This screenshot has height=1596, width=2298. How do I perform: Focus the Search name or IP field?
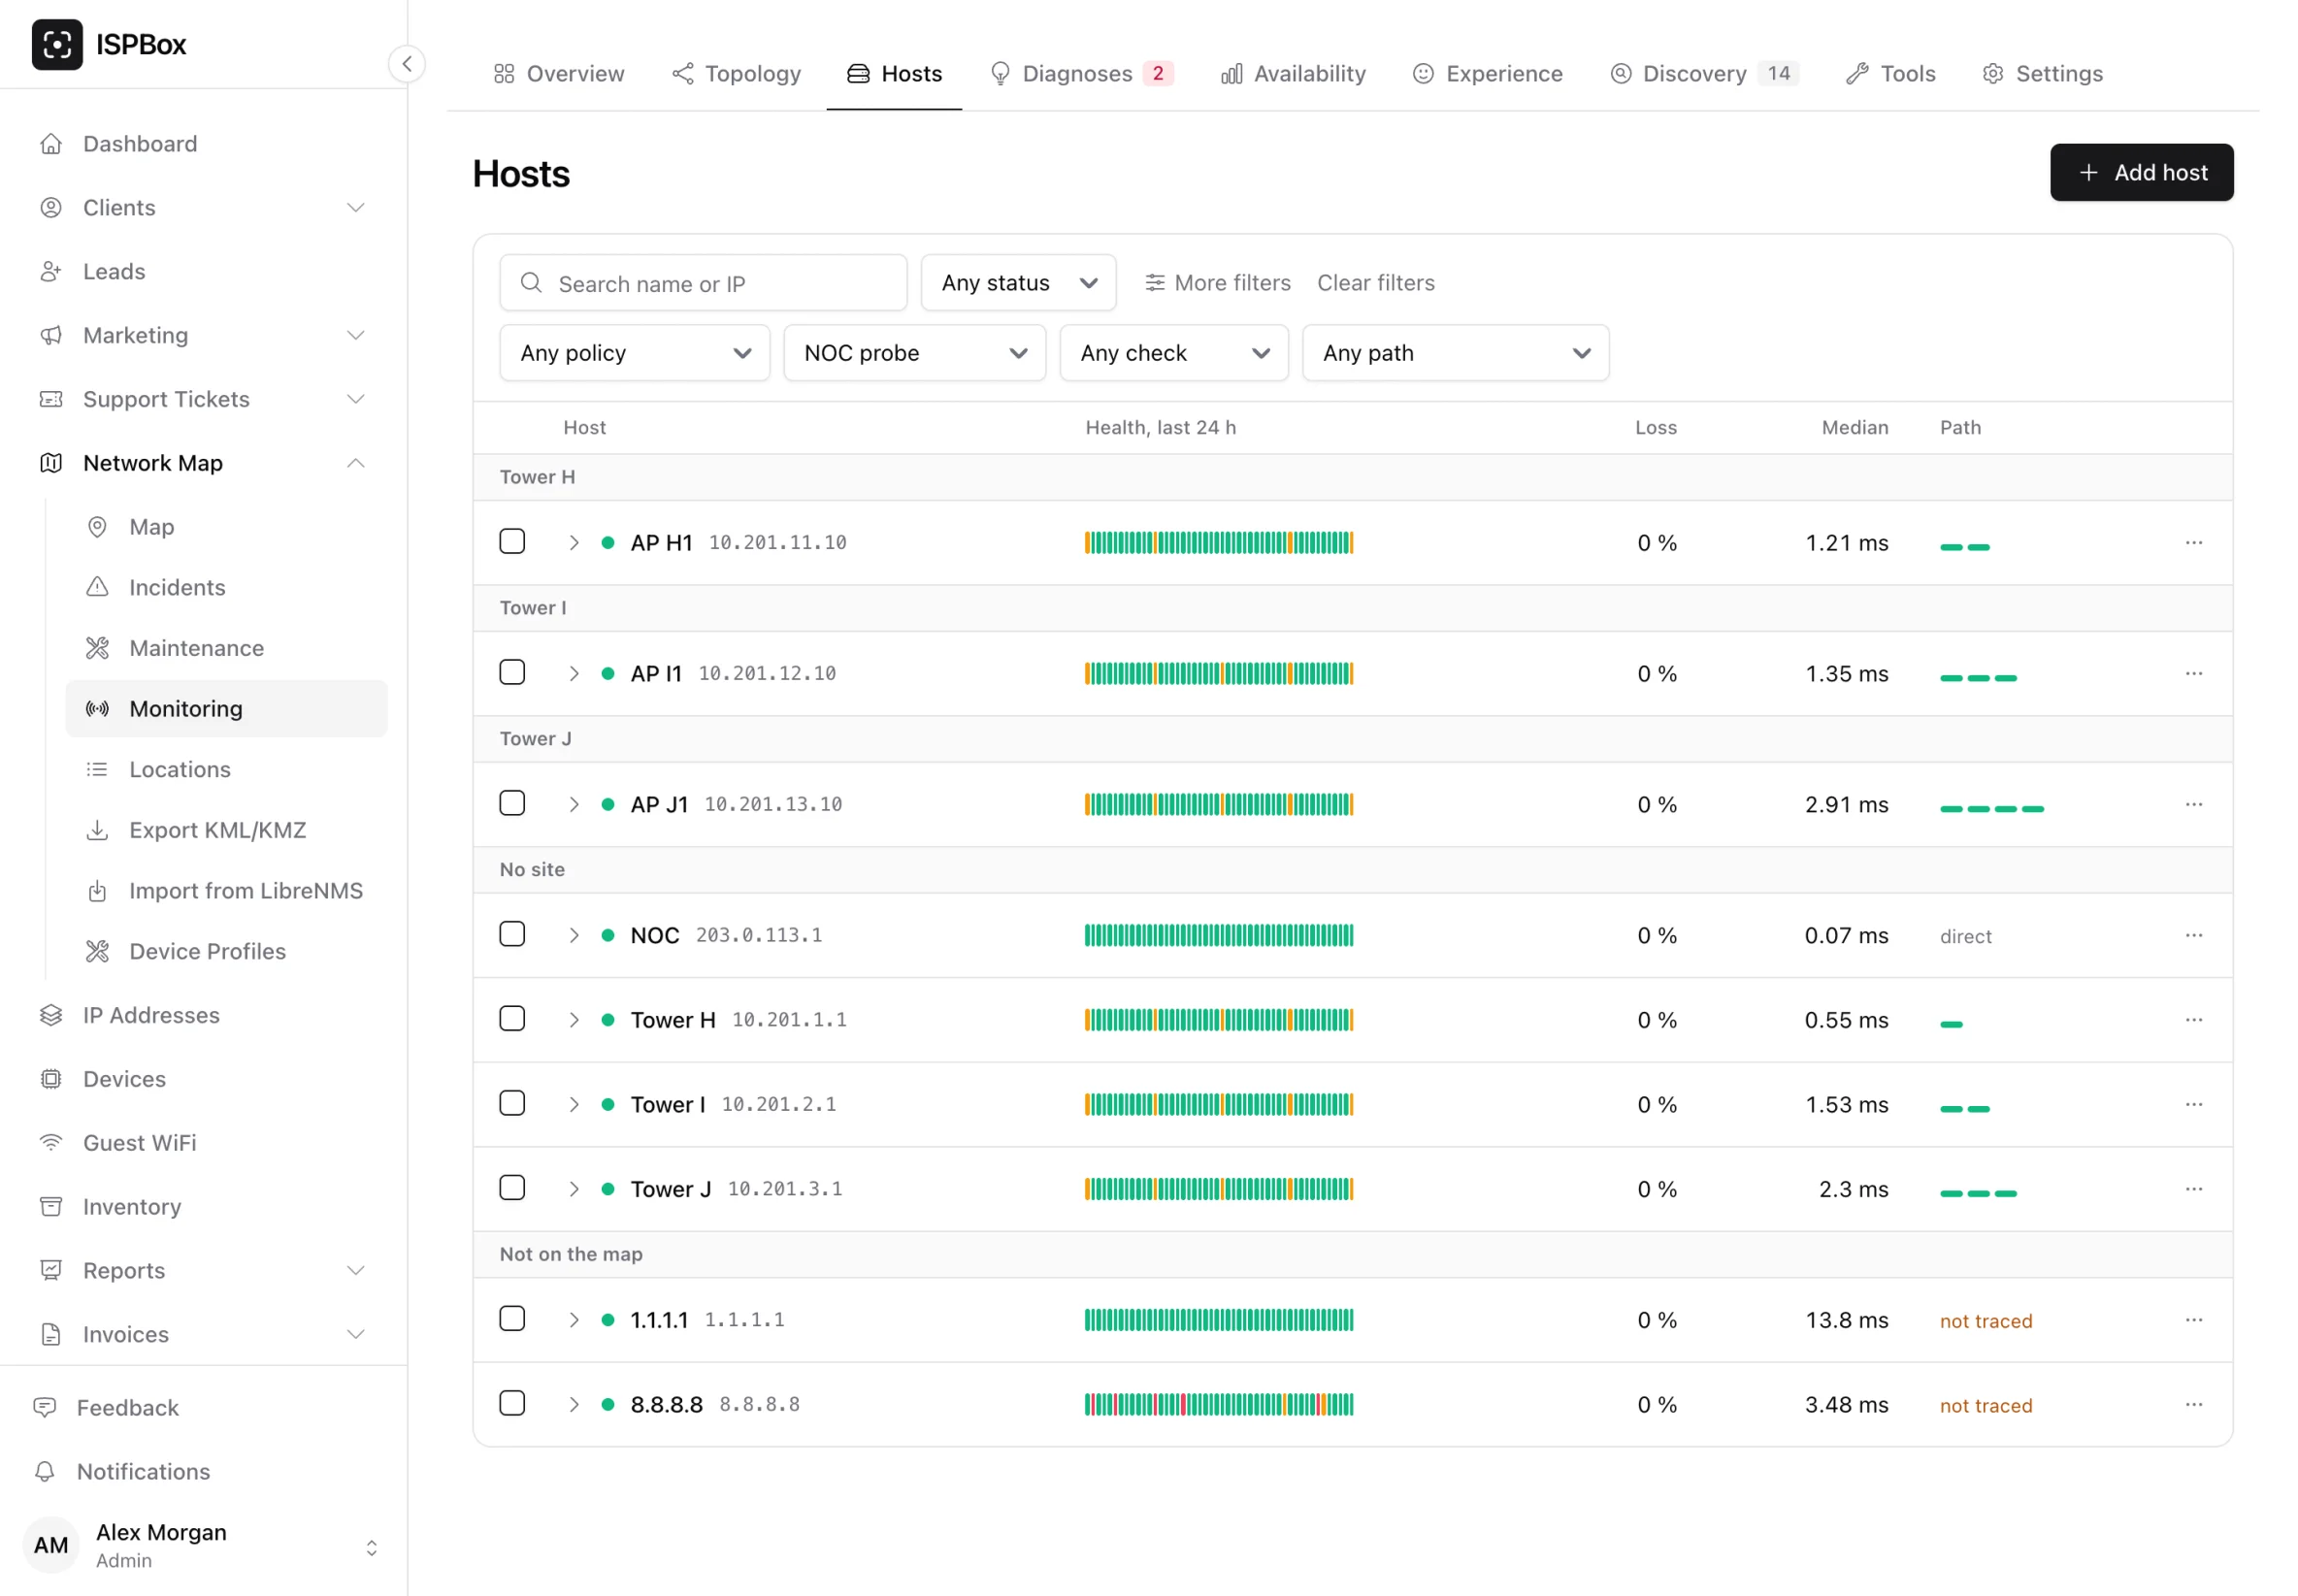(x=703, y=283)
